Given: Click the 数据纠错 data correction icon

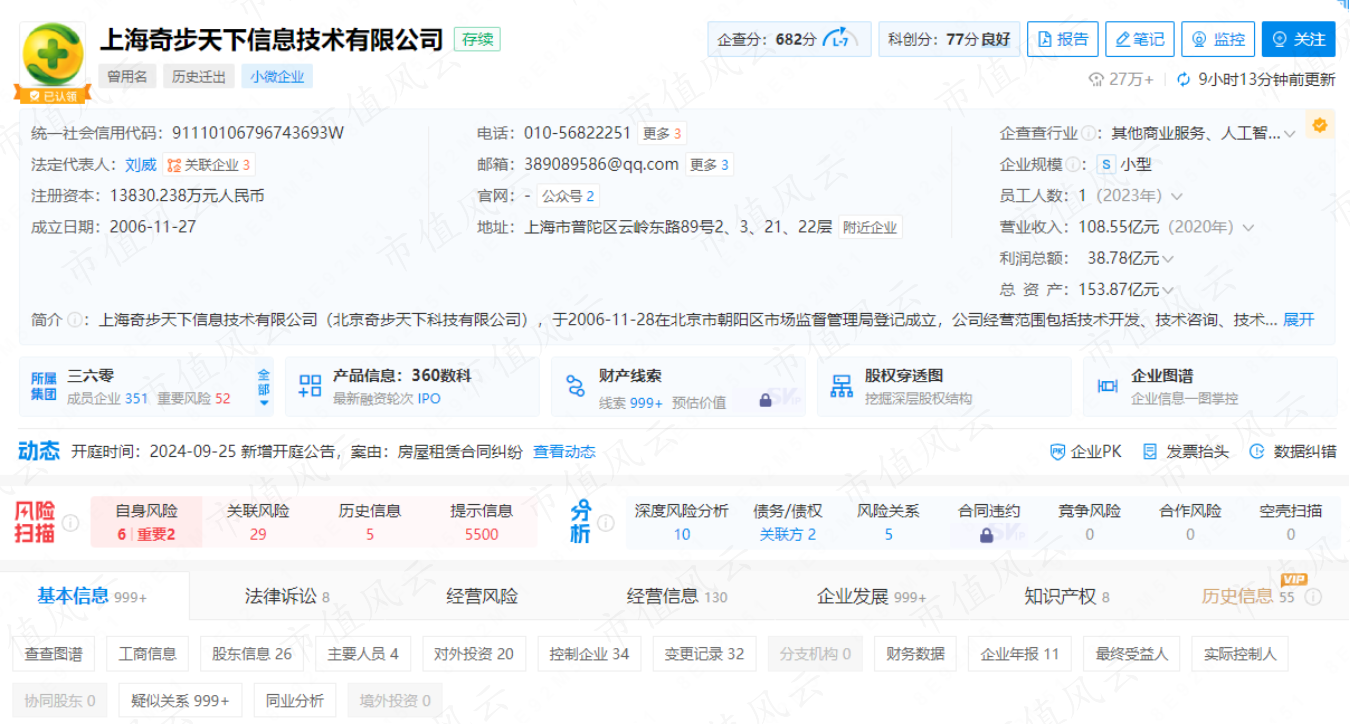Looking at the screenshot, I should pos(1257,452).
